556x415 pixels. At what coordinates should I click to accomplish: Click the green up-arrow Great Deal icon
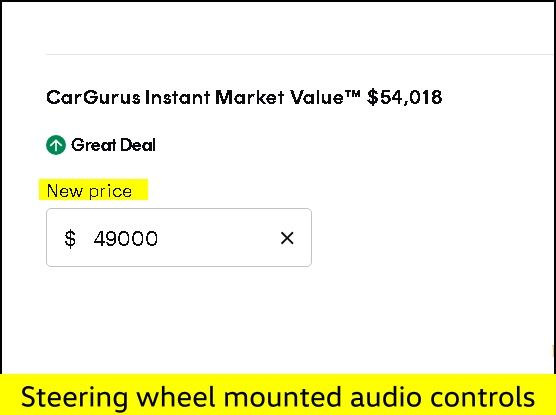(x=56, y=145)
